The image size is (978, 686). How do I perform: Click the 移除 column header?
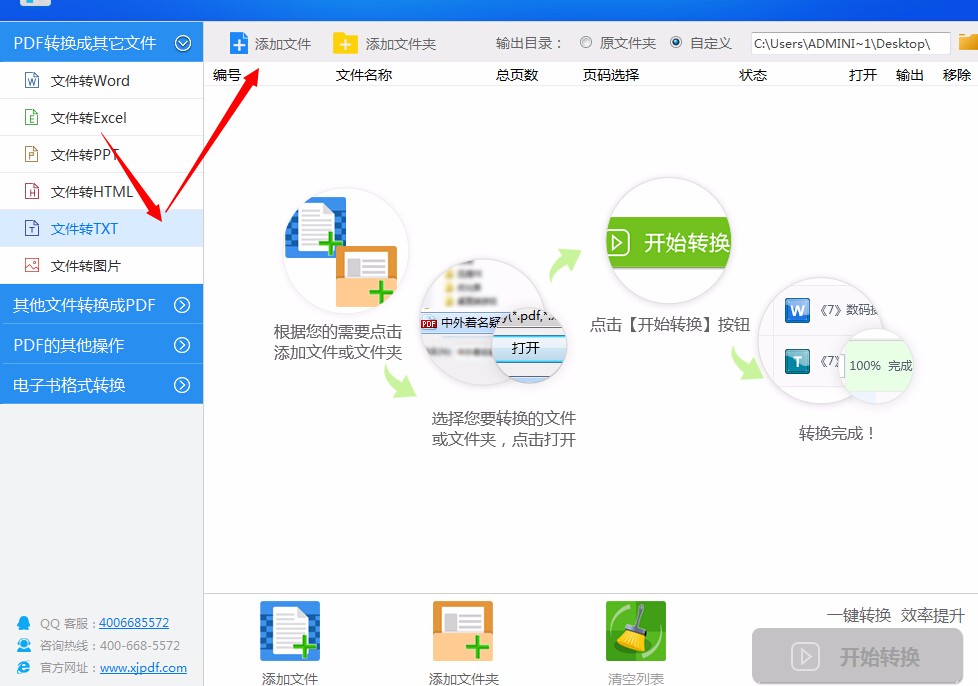tap(956, 75)
